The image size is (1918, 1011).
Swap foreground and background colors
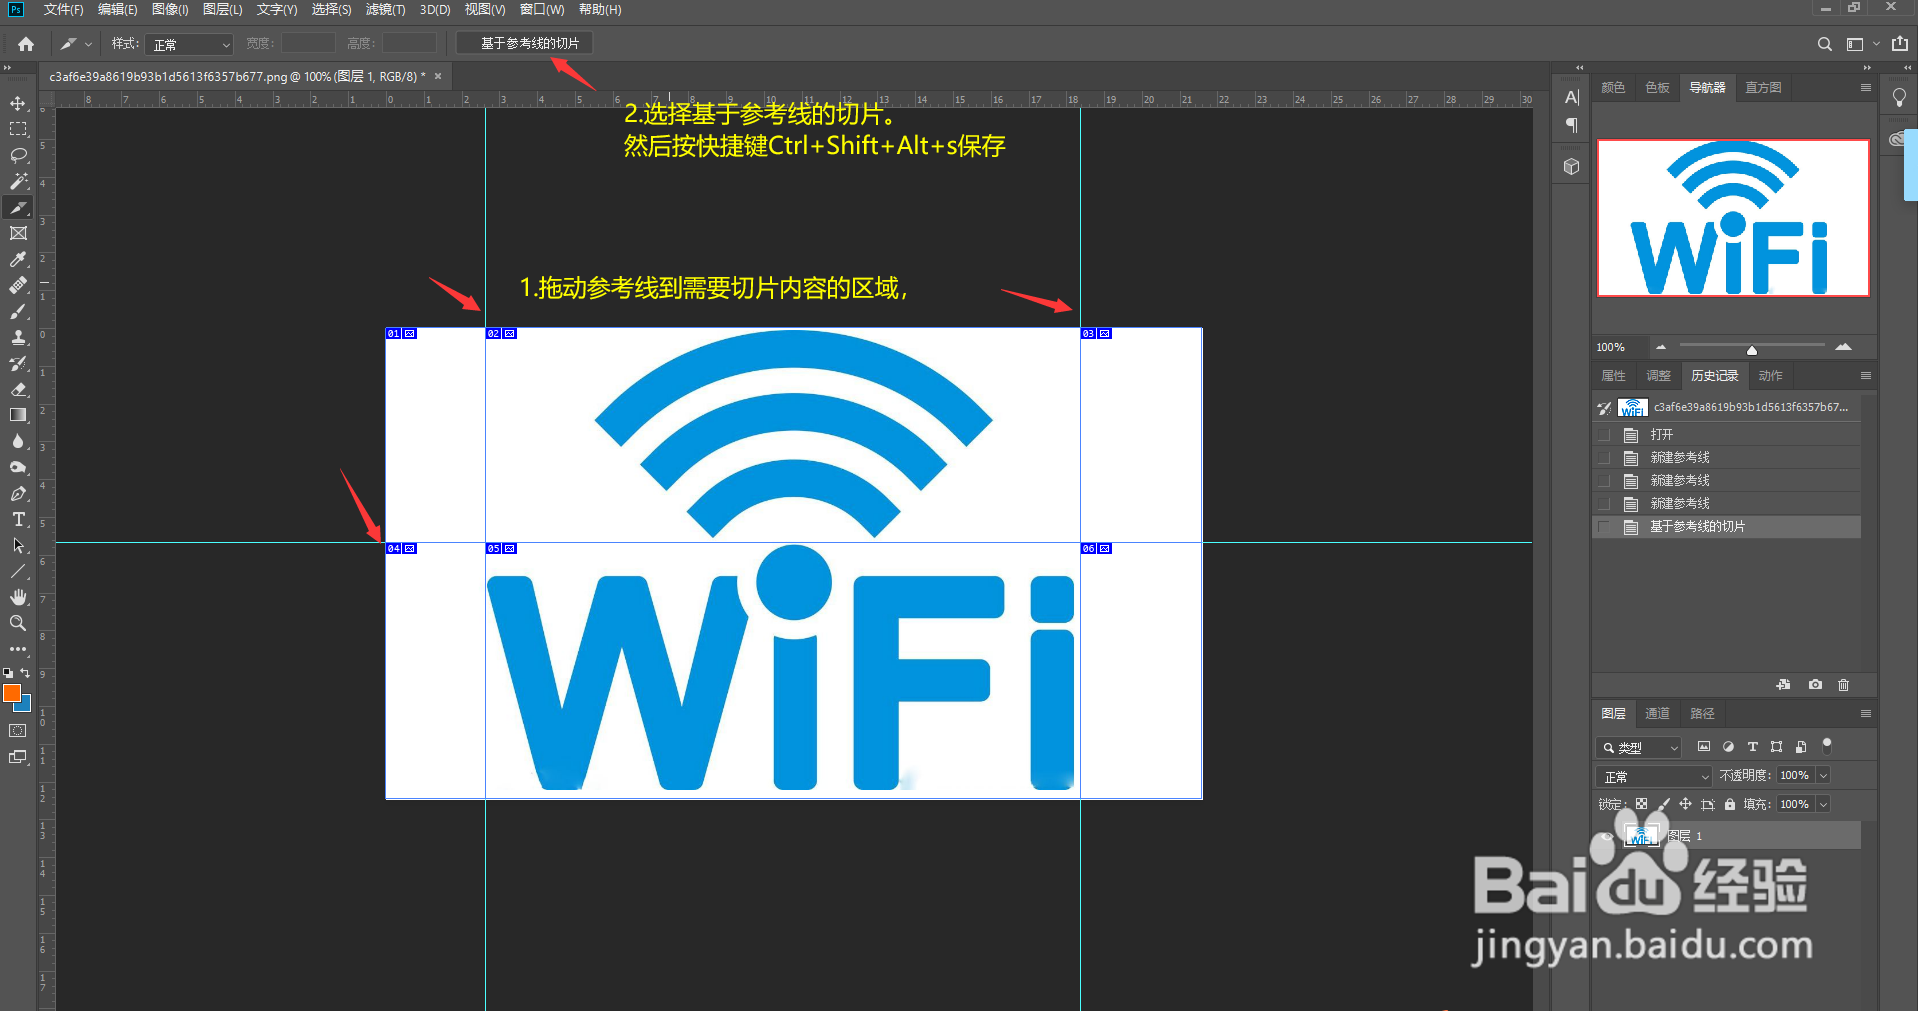coord(26,673)
